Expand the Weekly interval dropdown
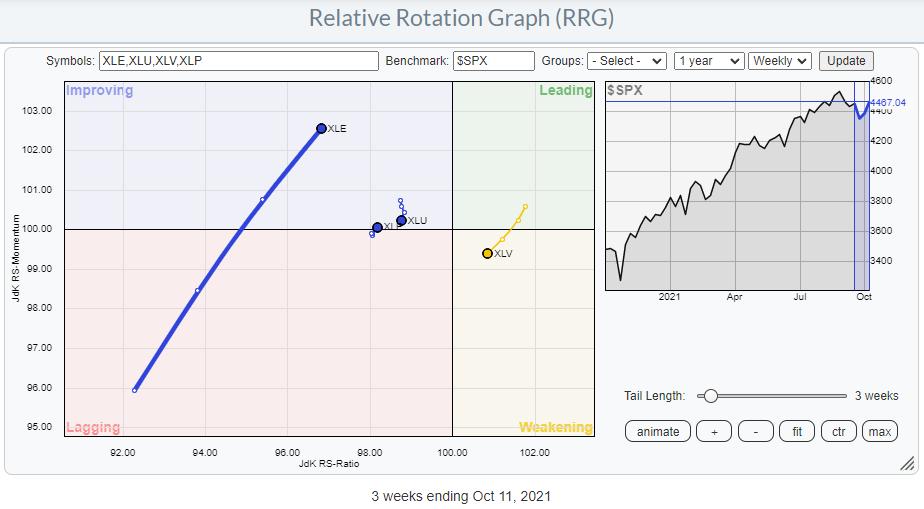This screenshot has height=509, width=924. (780, 61)
